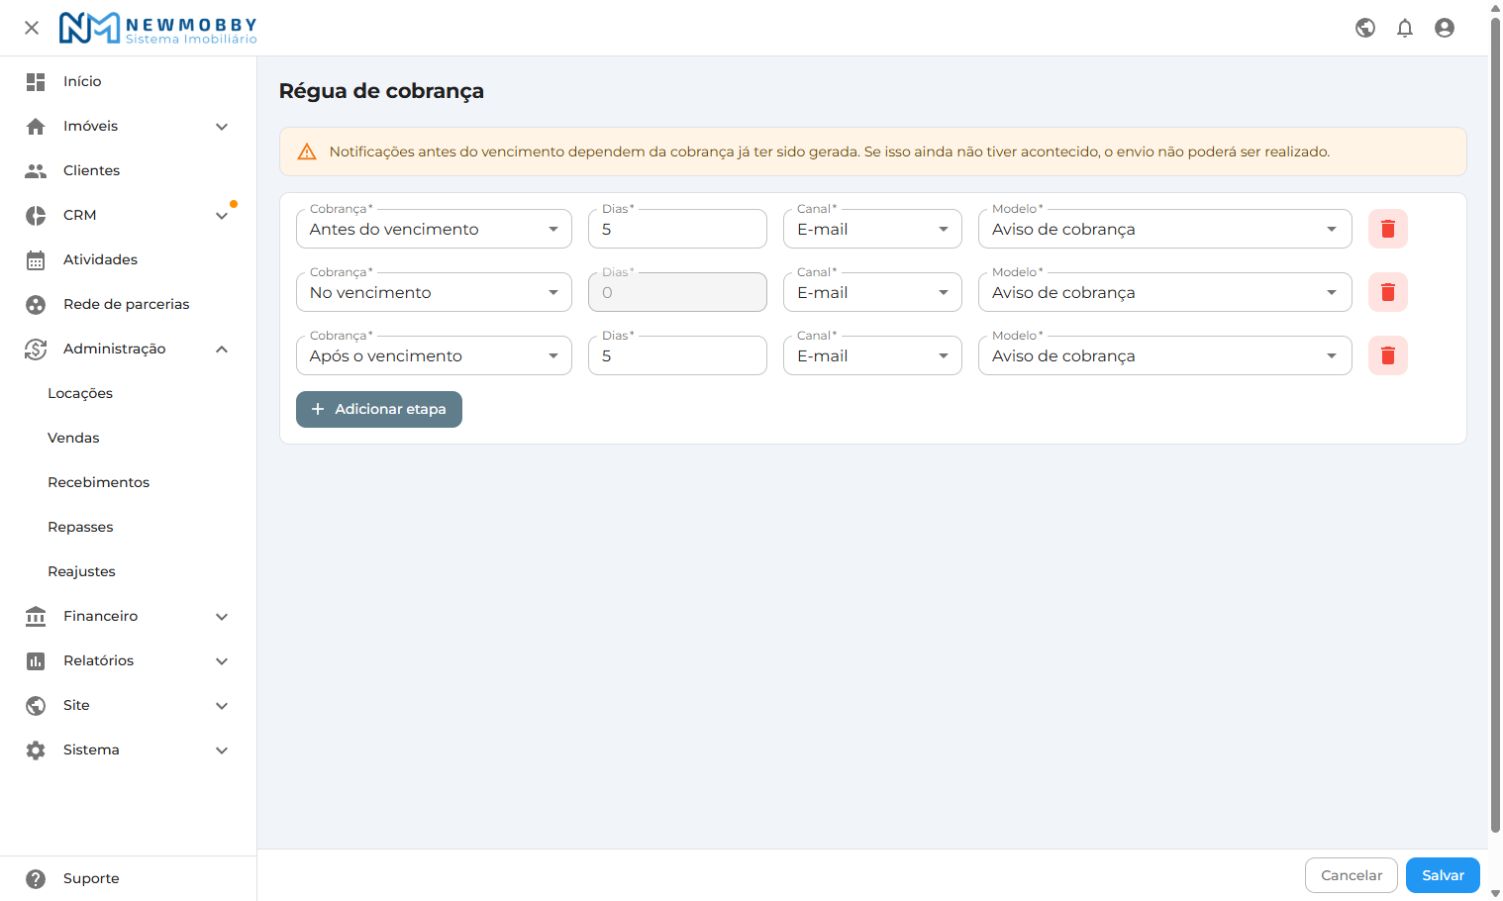Open Canal dropdown in Após o vencimento row
Screen dimensions: 1503x901
tap(872, 355)
